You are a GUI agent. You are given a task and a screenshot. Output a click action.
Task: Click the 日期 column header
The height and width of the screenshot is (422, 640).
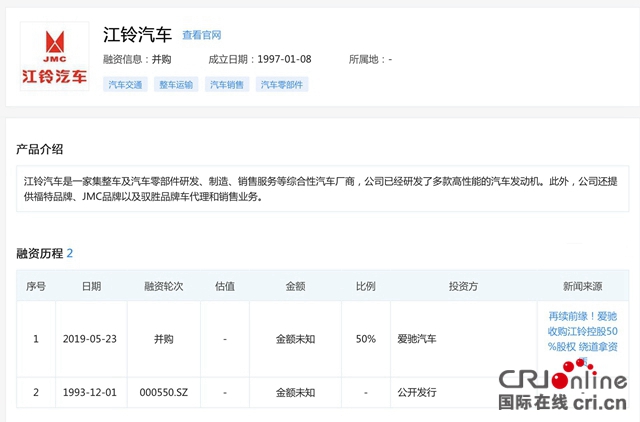point(91,287)
